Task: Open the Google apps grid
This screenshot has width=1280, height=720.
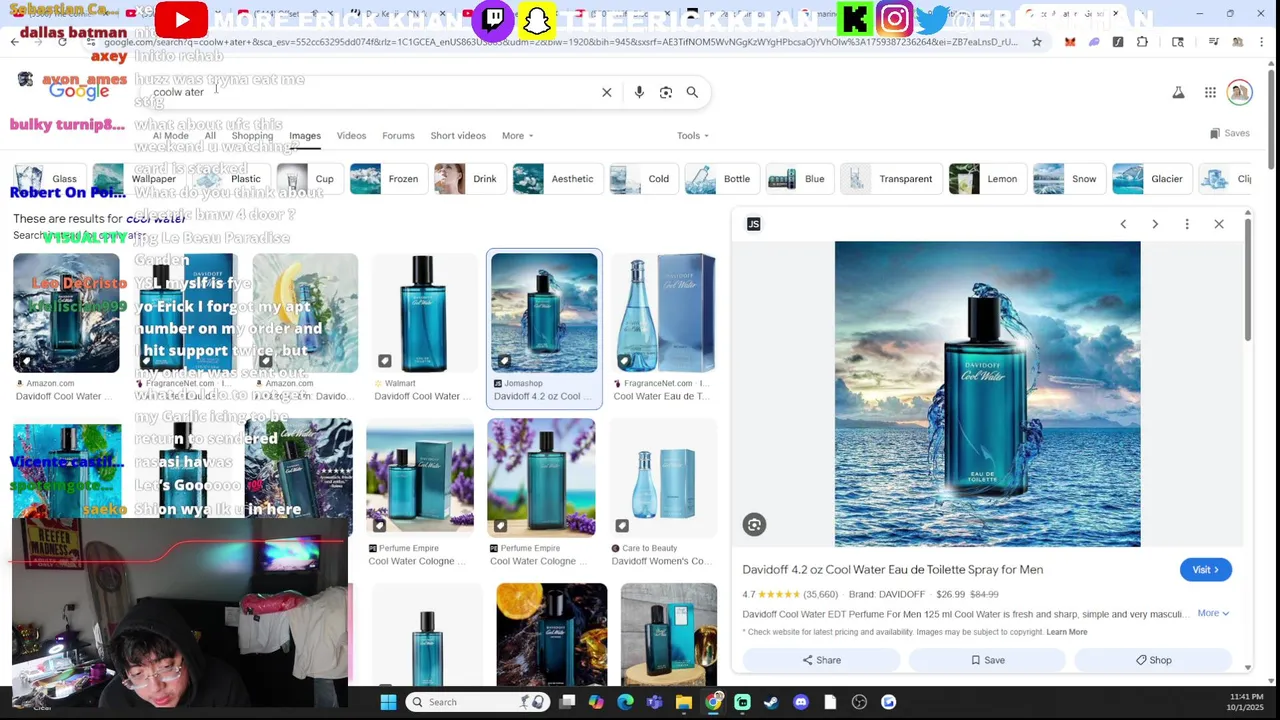Action: coord(1210,92)
